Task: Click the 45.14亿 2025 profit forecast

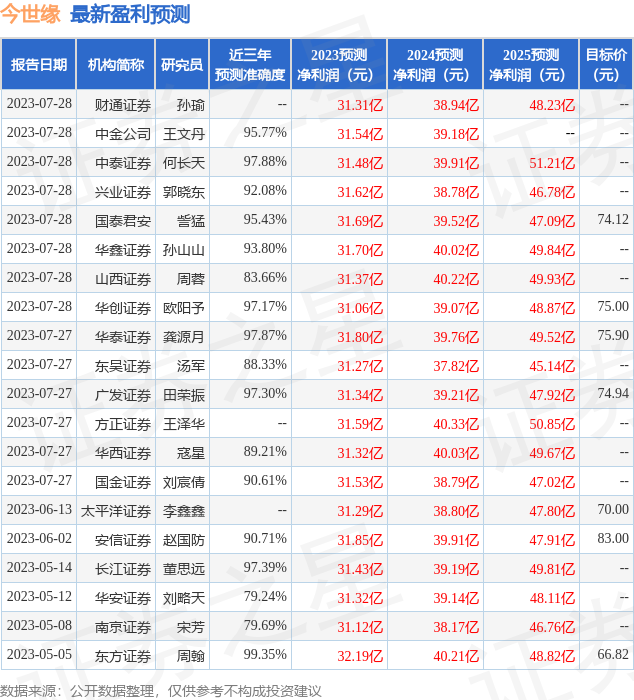Action: click(552, 367)
